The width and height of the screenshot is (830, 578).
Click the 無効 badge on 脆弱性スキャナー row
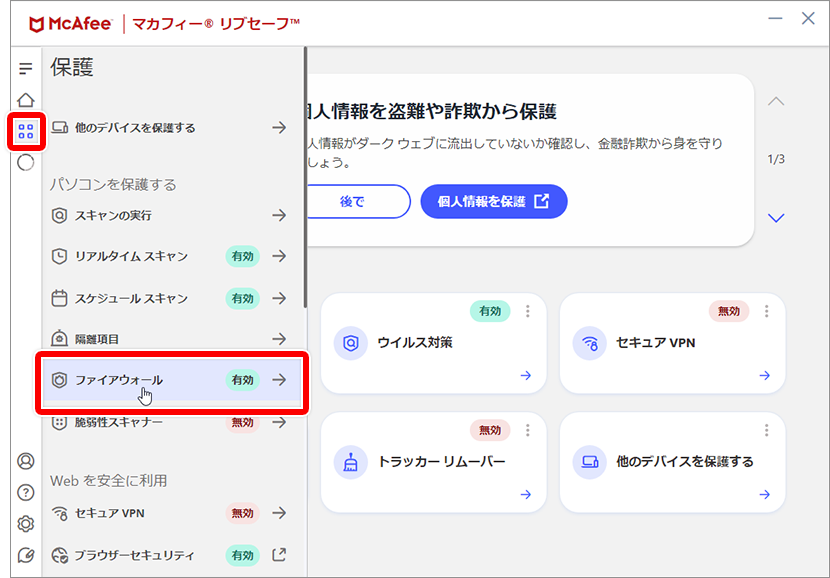(x=242, y=422)
